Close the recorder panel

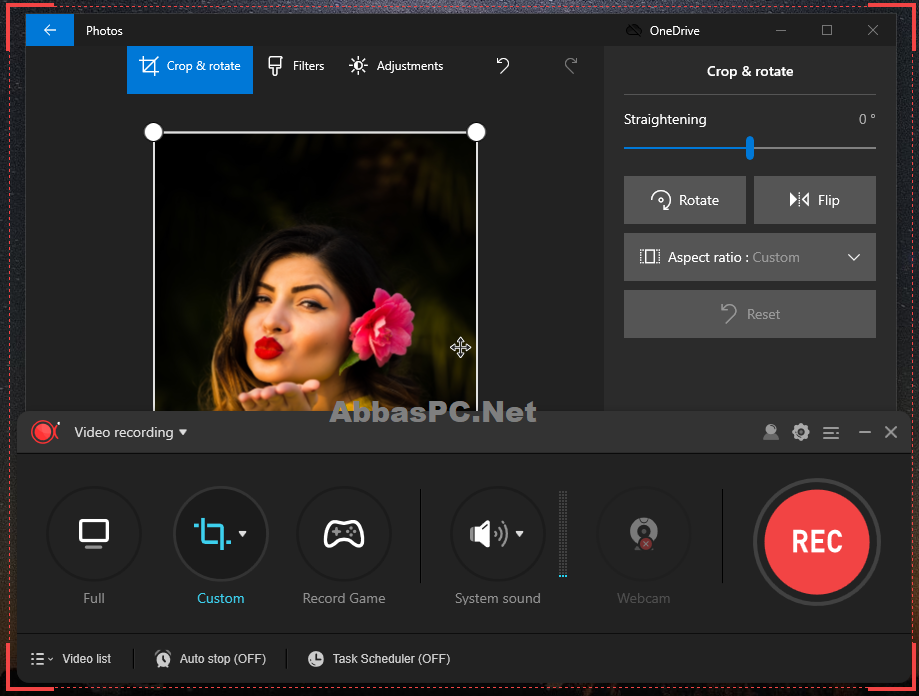891,432
